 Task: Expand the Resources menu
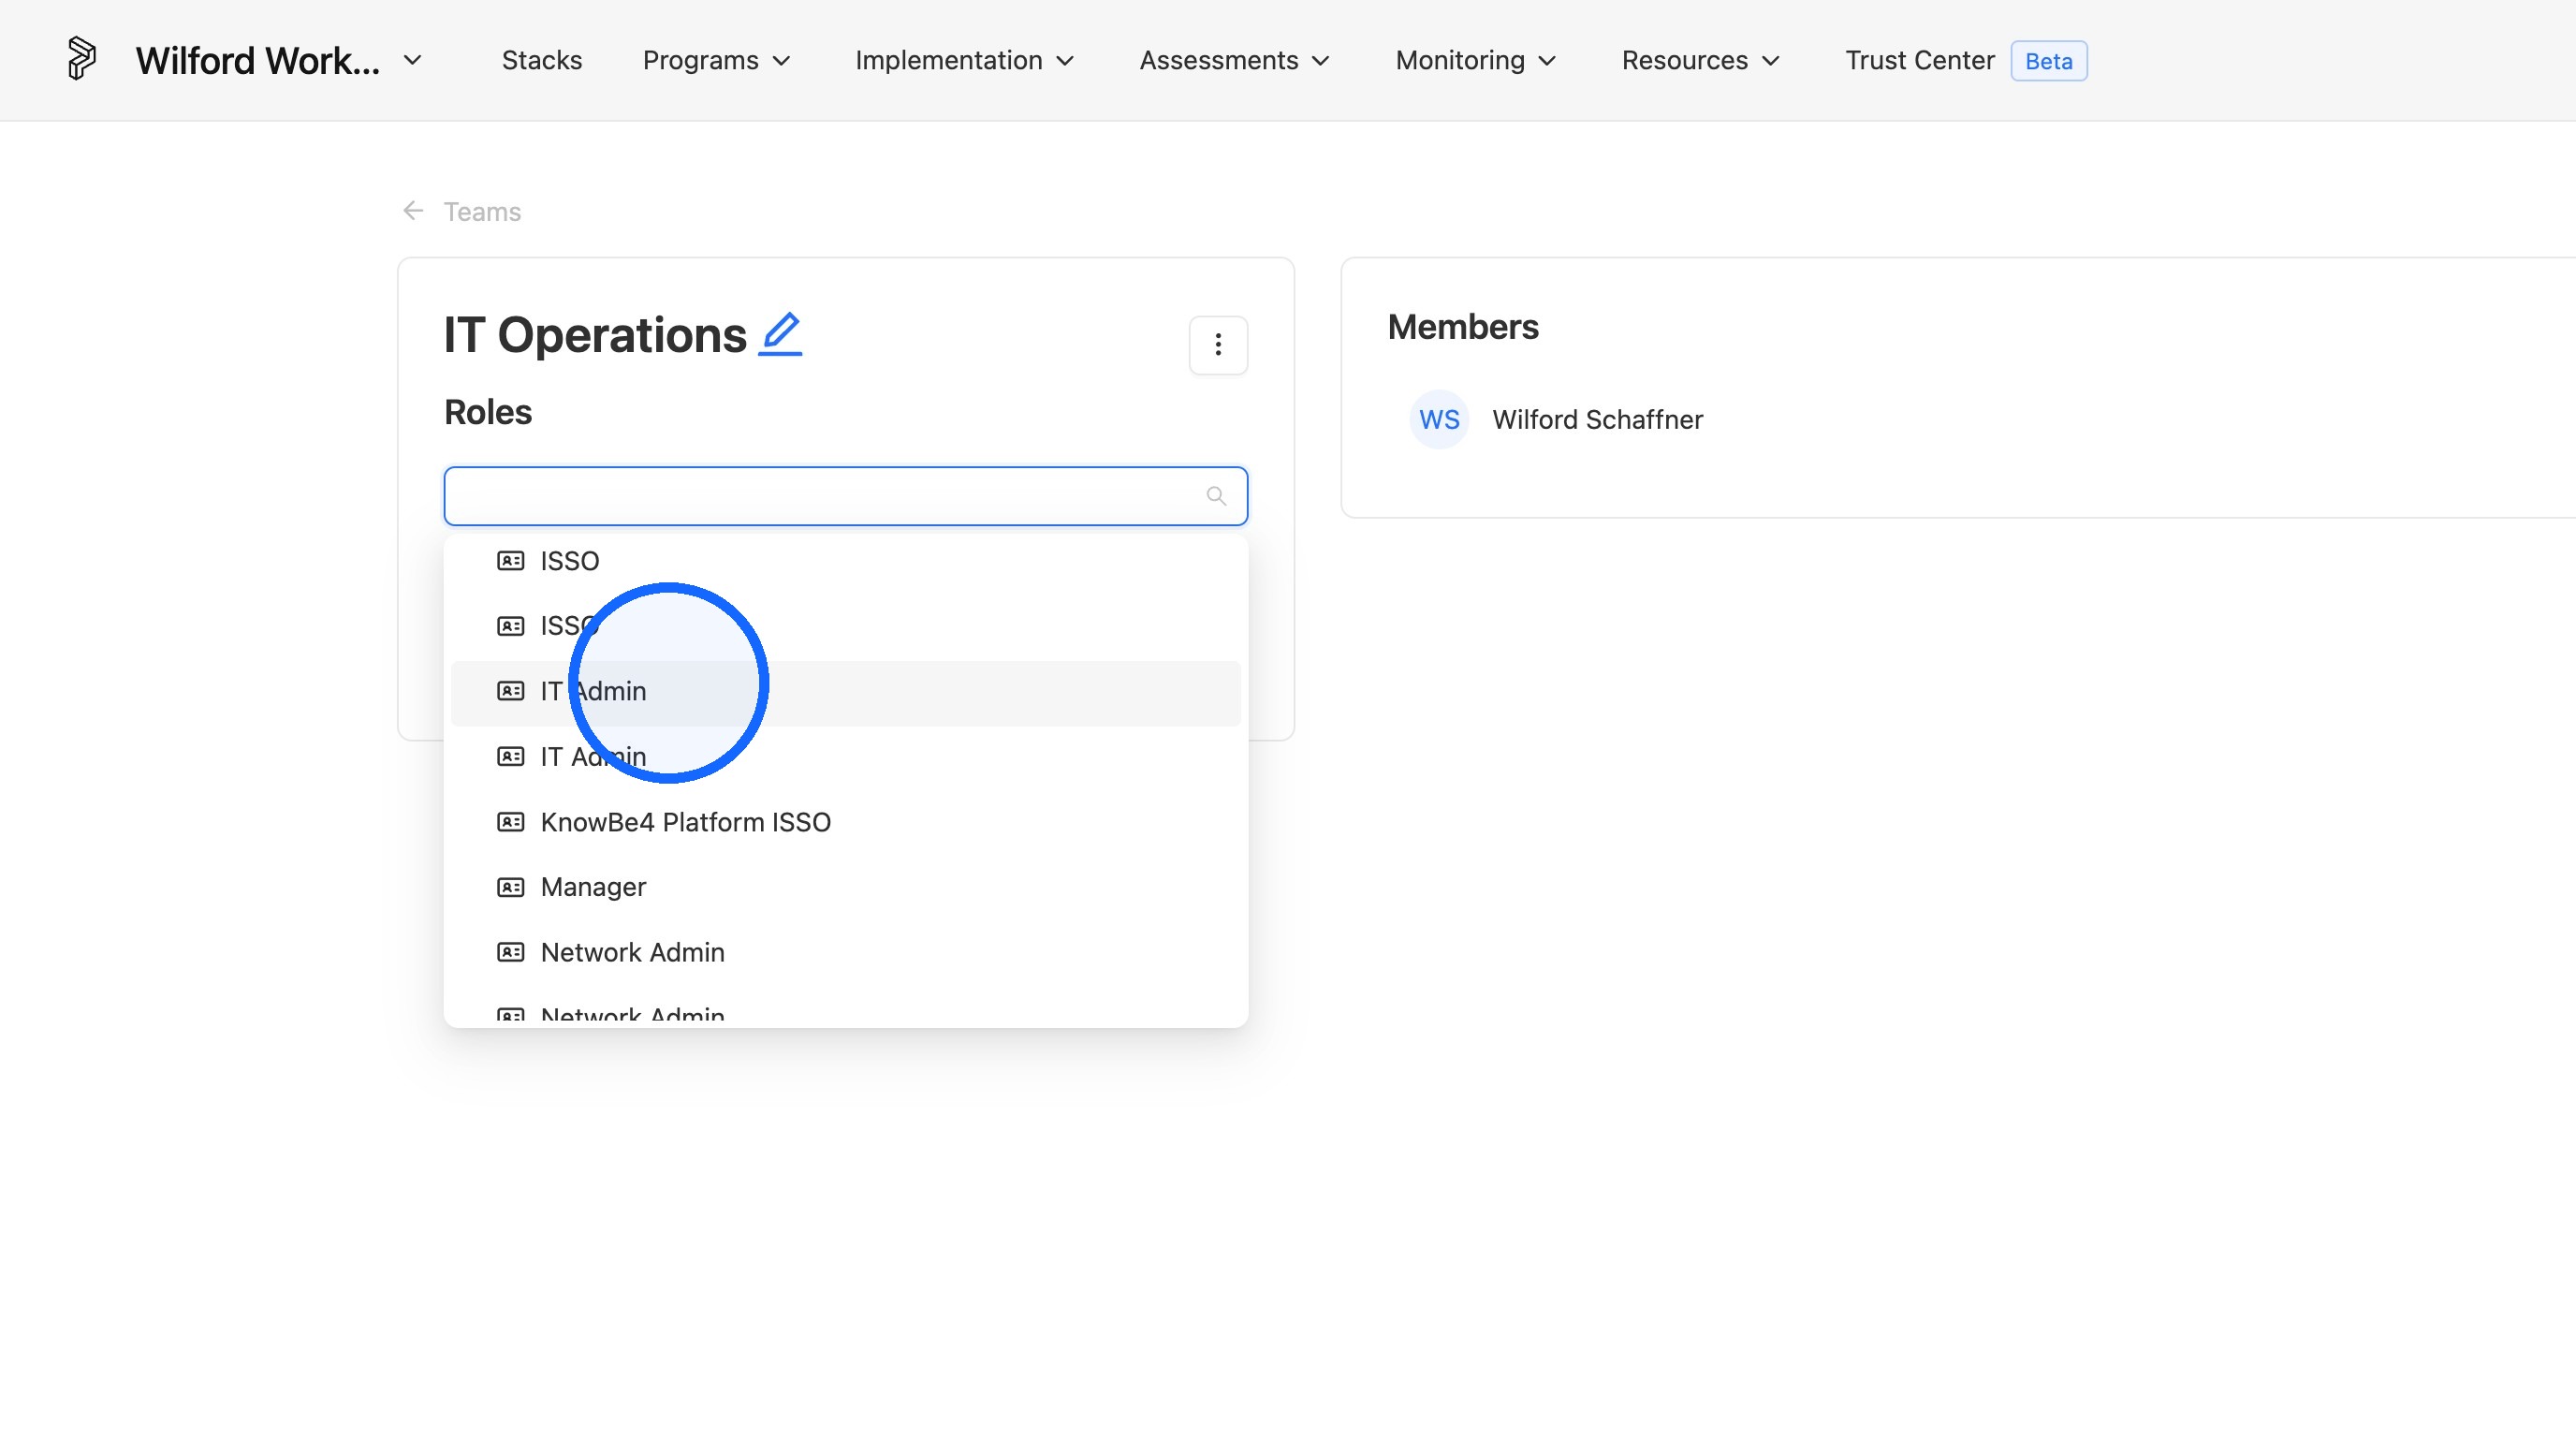coord(1701,60)
